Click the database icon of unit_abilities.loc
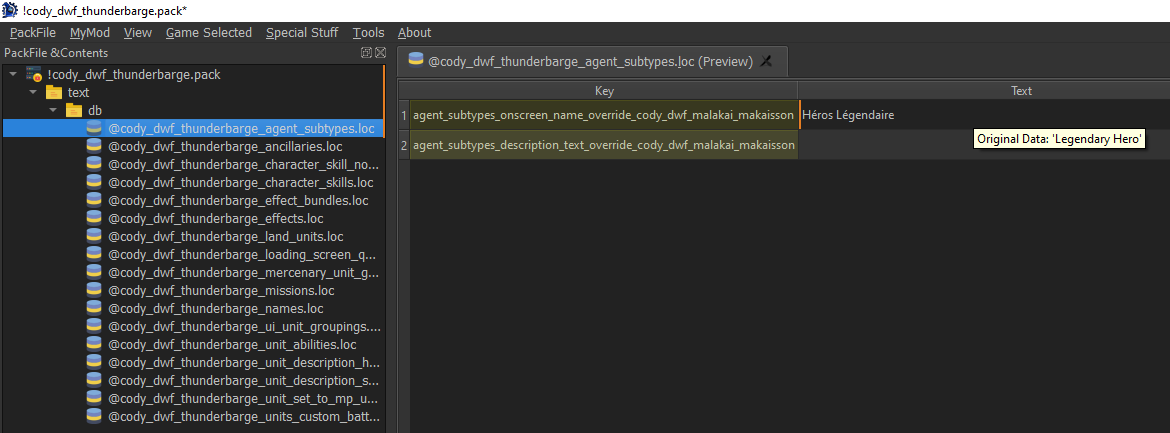Viewport: 1170px width, 433px height. 93,344
